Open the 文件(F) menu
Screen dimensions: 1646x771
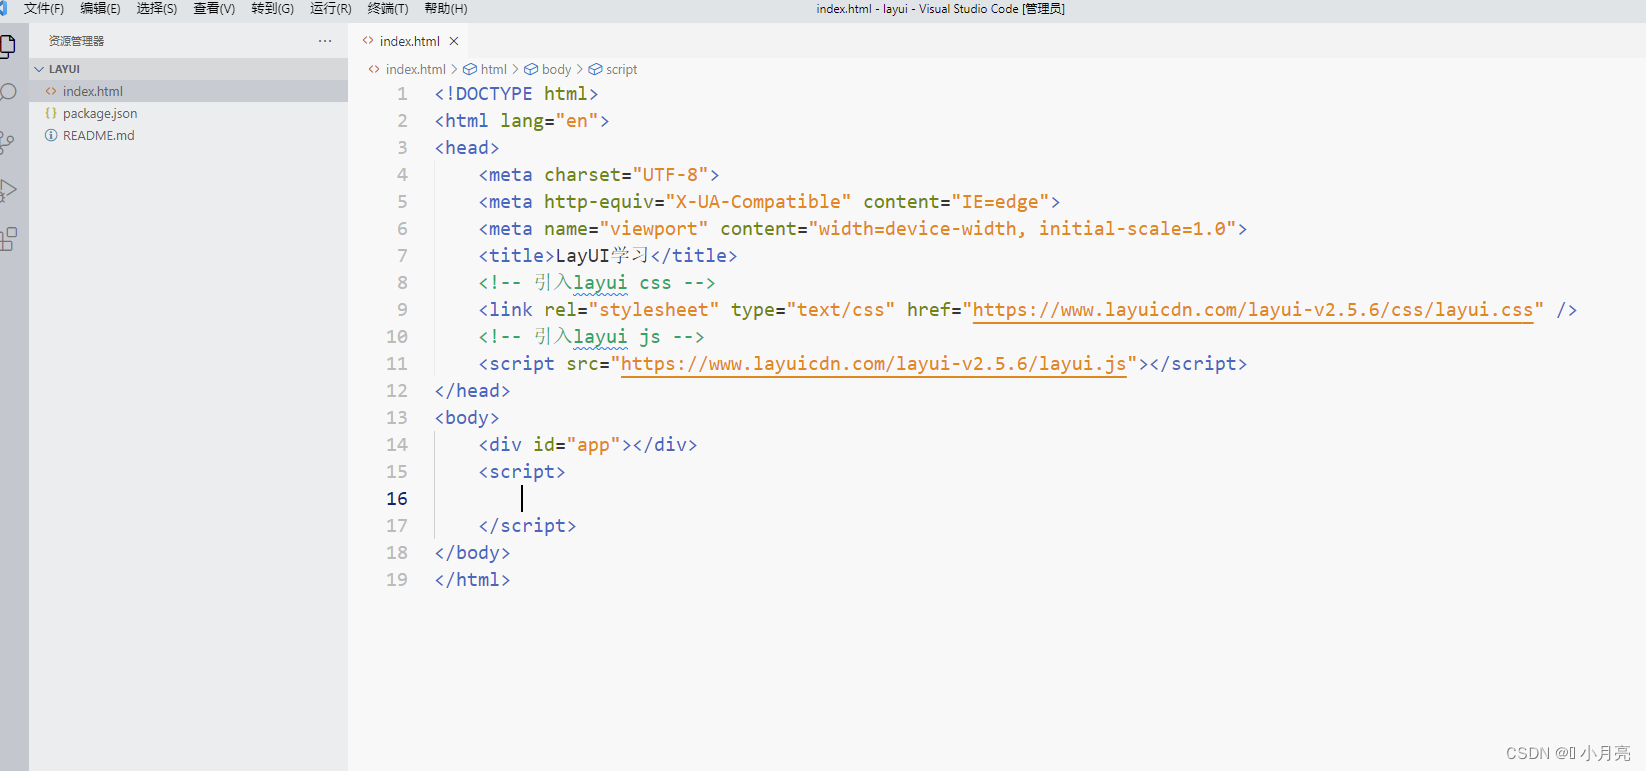point(44,9)
